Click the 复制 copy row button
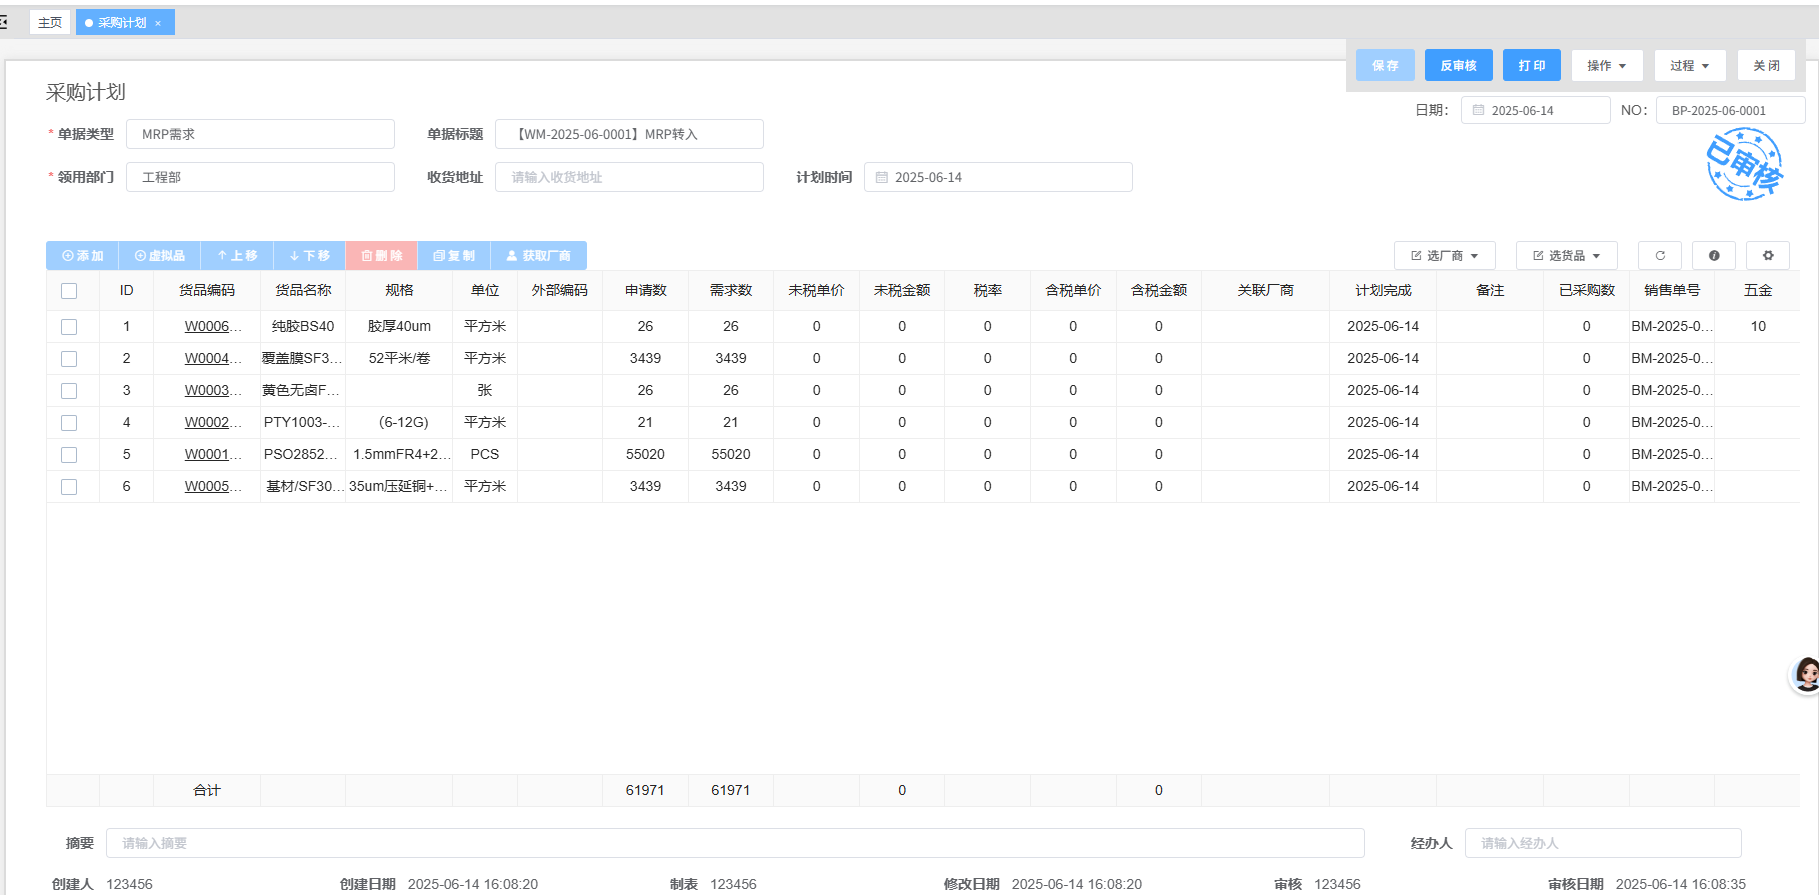The width and height of the screenshot is (1819, 895). (454, 256)
